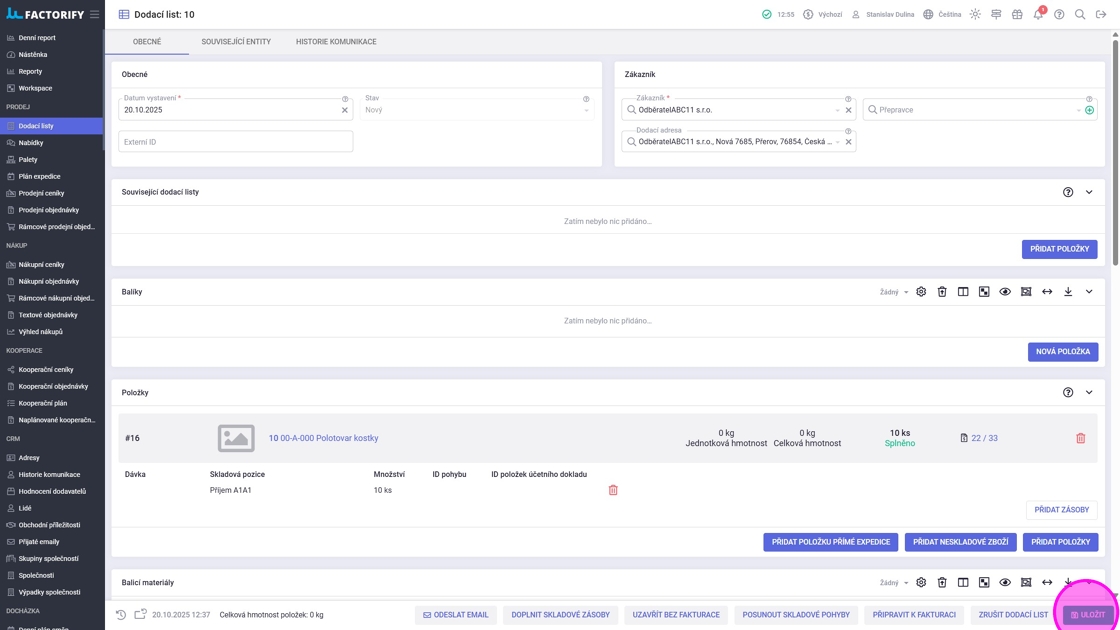Click the Uložit button

point(1088,615)
